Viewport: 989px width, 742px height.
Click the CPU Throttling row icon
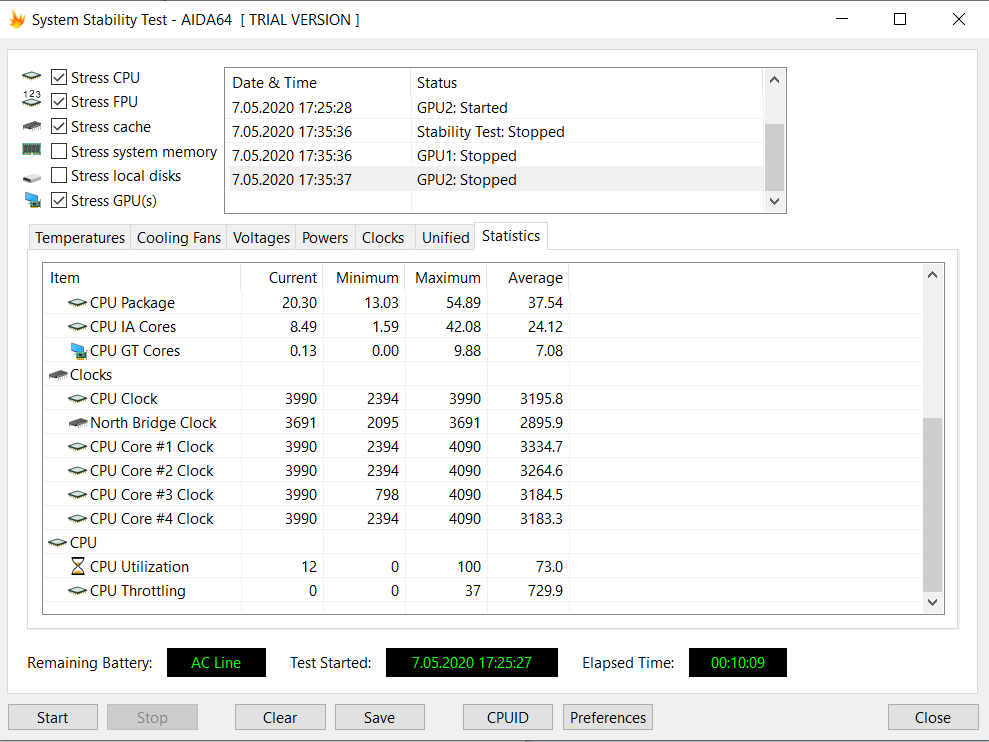[x=77, y=591]
